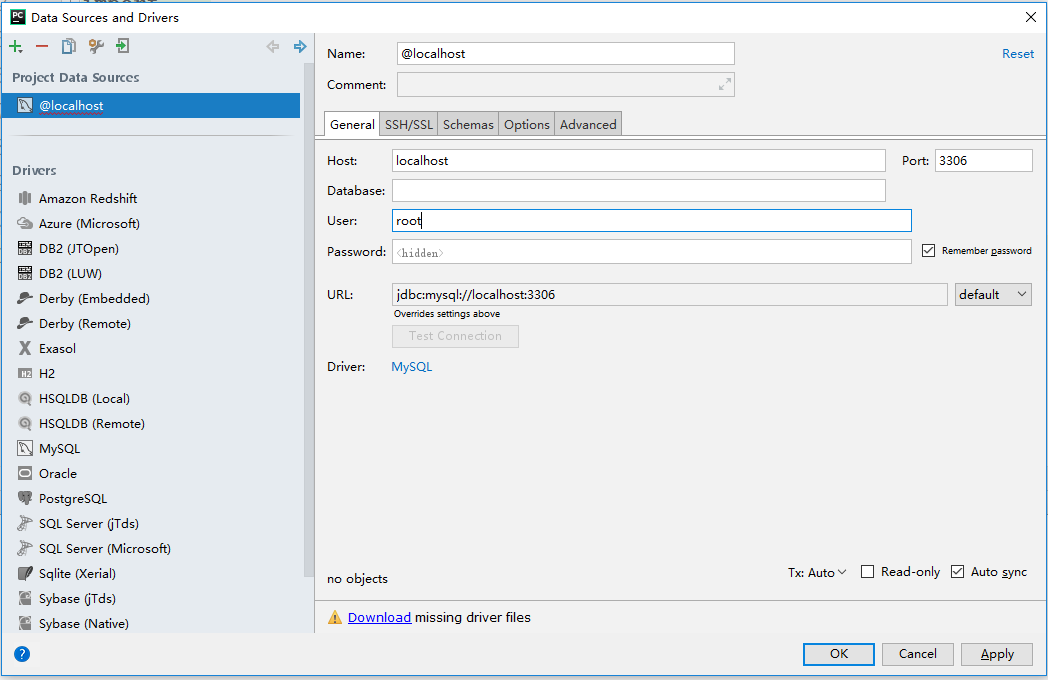This screenshot has height=680, width=1048.
Task: Enable the Read-only checkbox
Action: (868, 572)
